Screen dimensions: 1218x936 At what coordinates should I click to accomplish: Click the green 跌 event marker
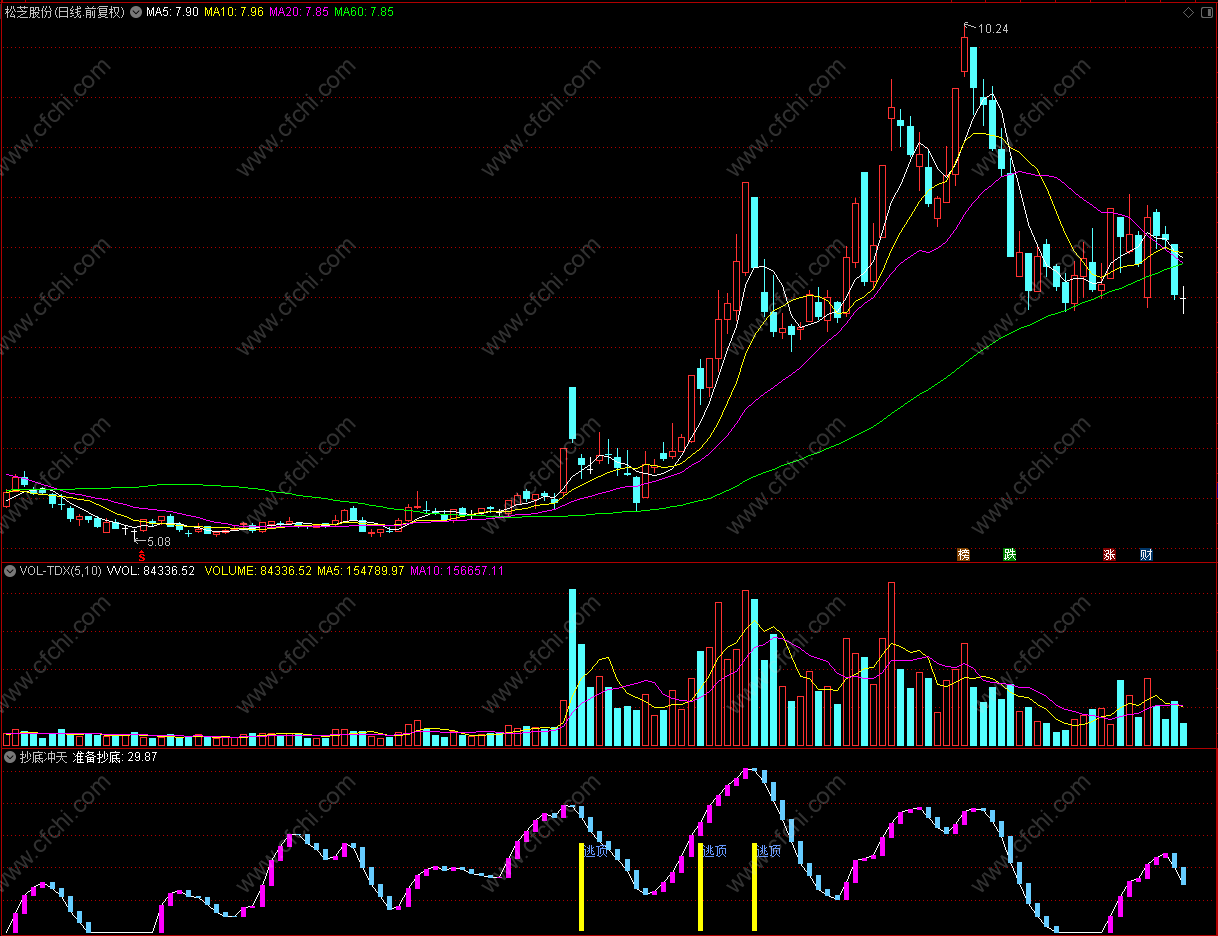[1010, 554]
